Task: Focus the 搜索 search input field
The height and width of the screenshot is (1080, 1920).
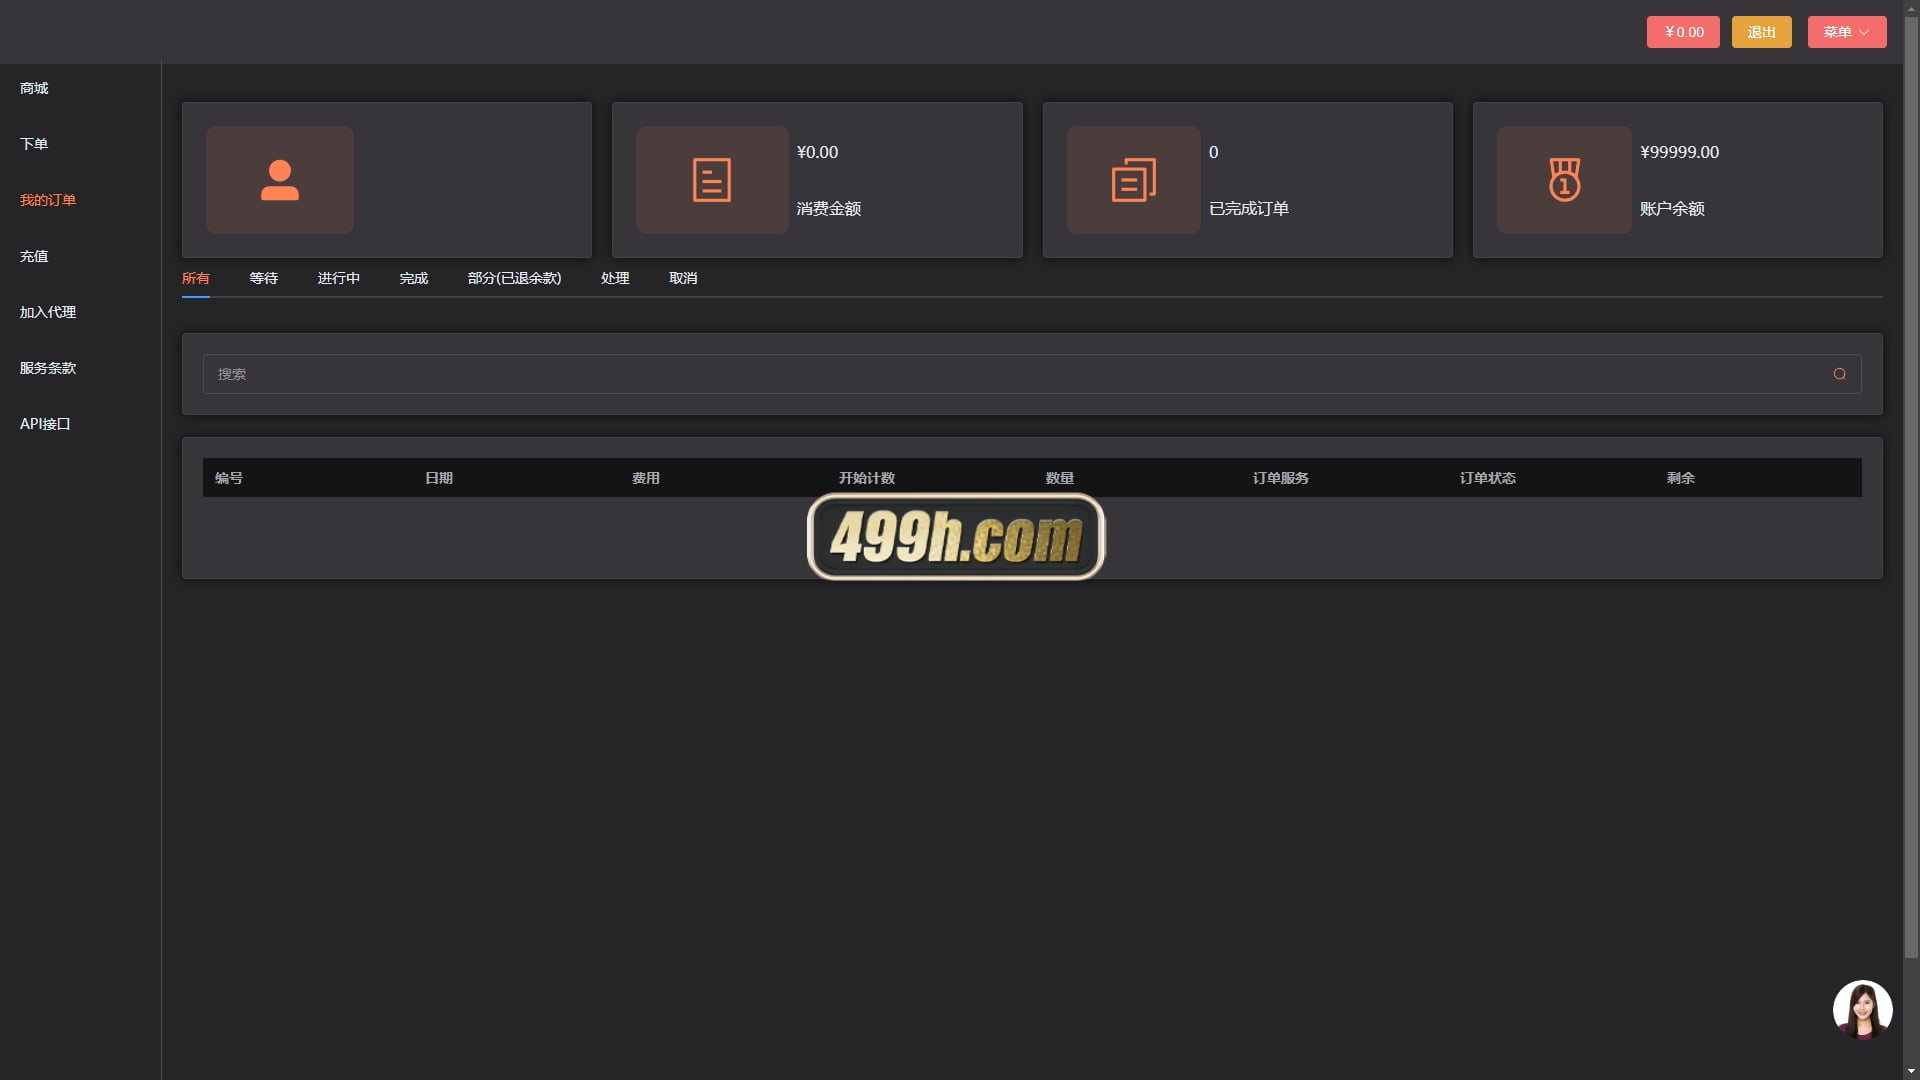Action: 1032,374
